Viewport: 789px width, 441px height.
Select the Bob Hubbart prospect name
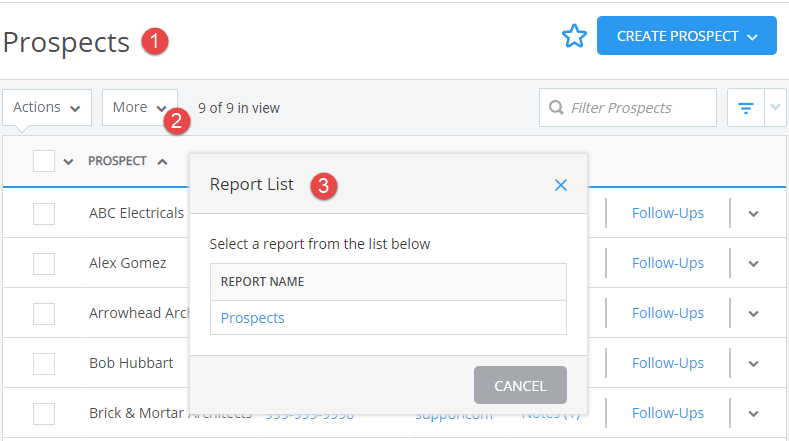[x=131, y=362]
